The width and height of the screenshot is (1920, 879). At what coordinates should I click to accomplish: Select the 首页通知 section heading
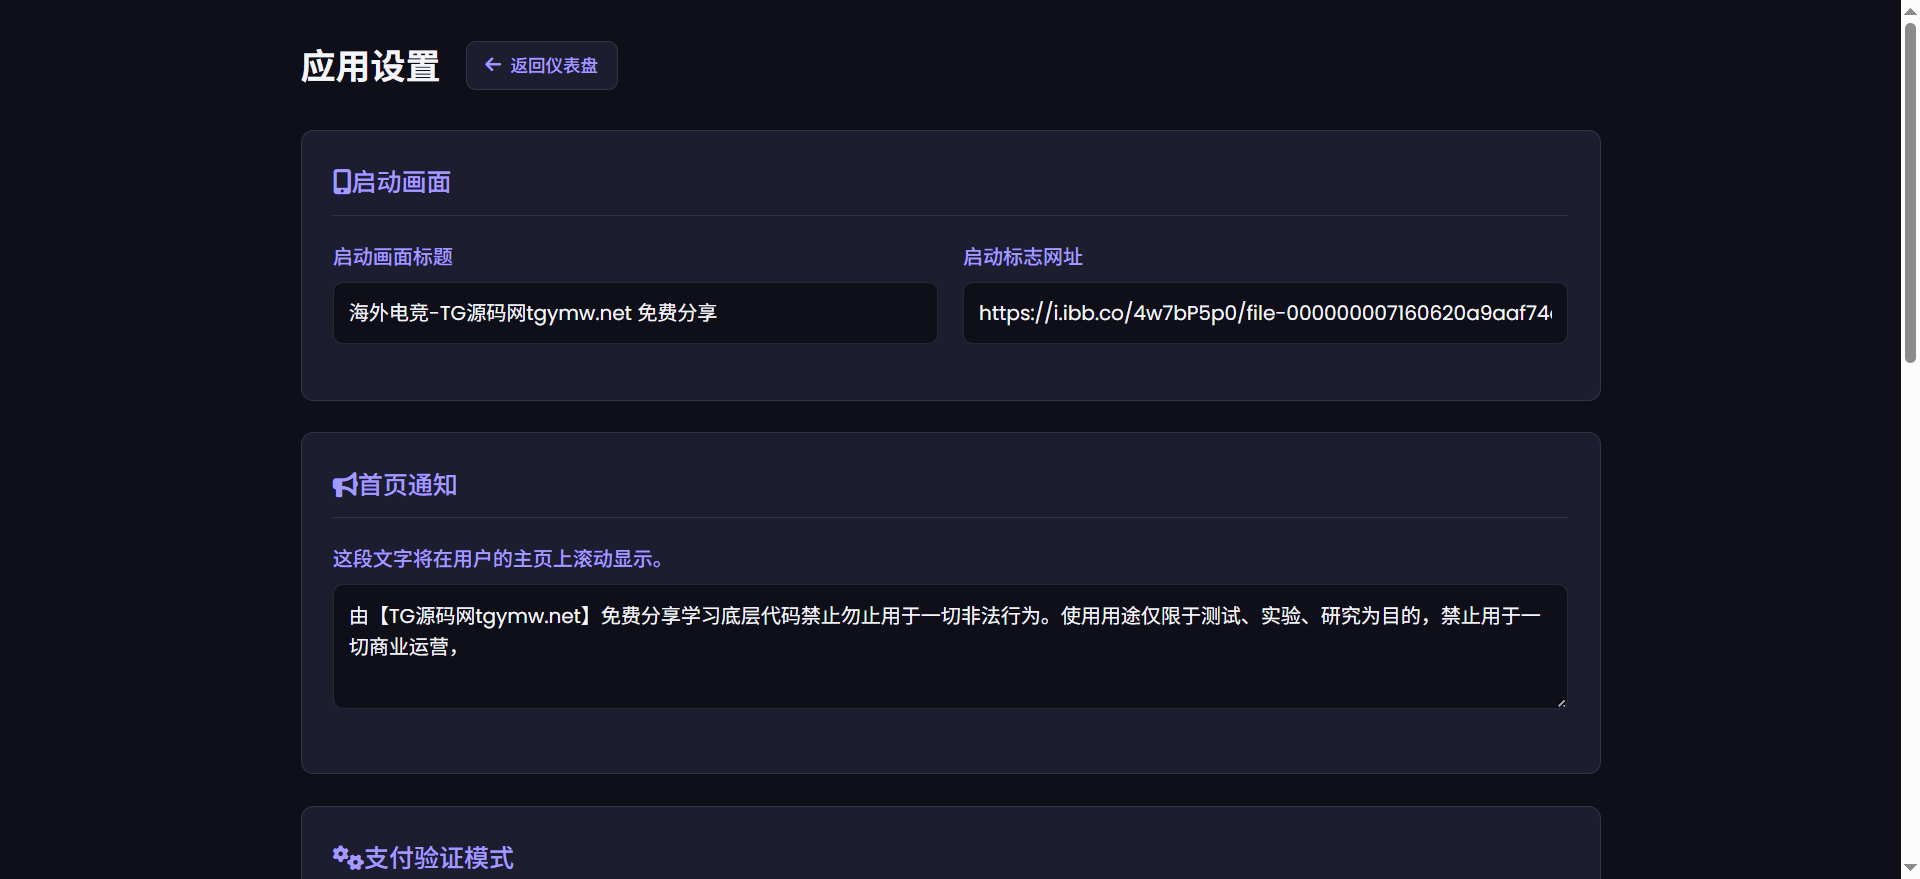coord(407,485)
